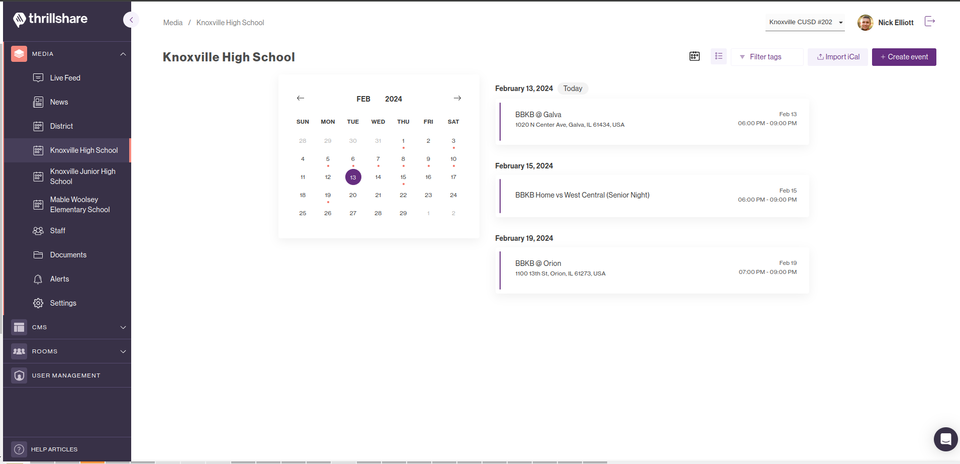960x464 pixels.
Task: Open the Knoxville CUSD #202 dropdown
Action: coord(805,22)
